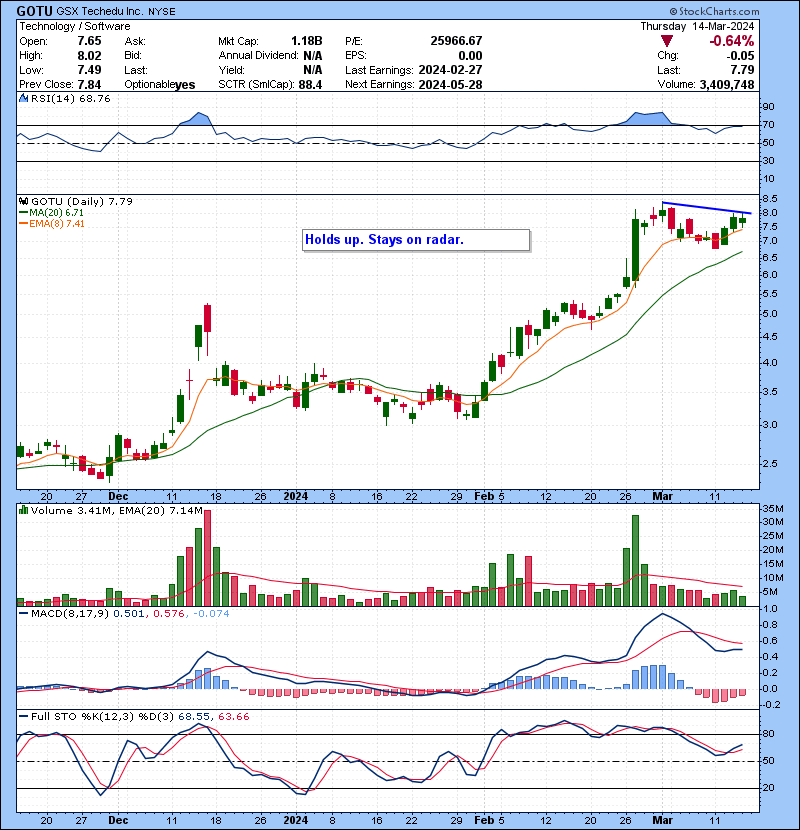The image size is (800, 830).
Task: Click the GOTU (Daily) 7.79 price label
Action: pyautogui.click(x=82, y=201)
